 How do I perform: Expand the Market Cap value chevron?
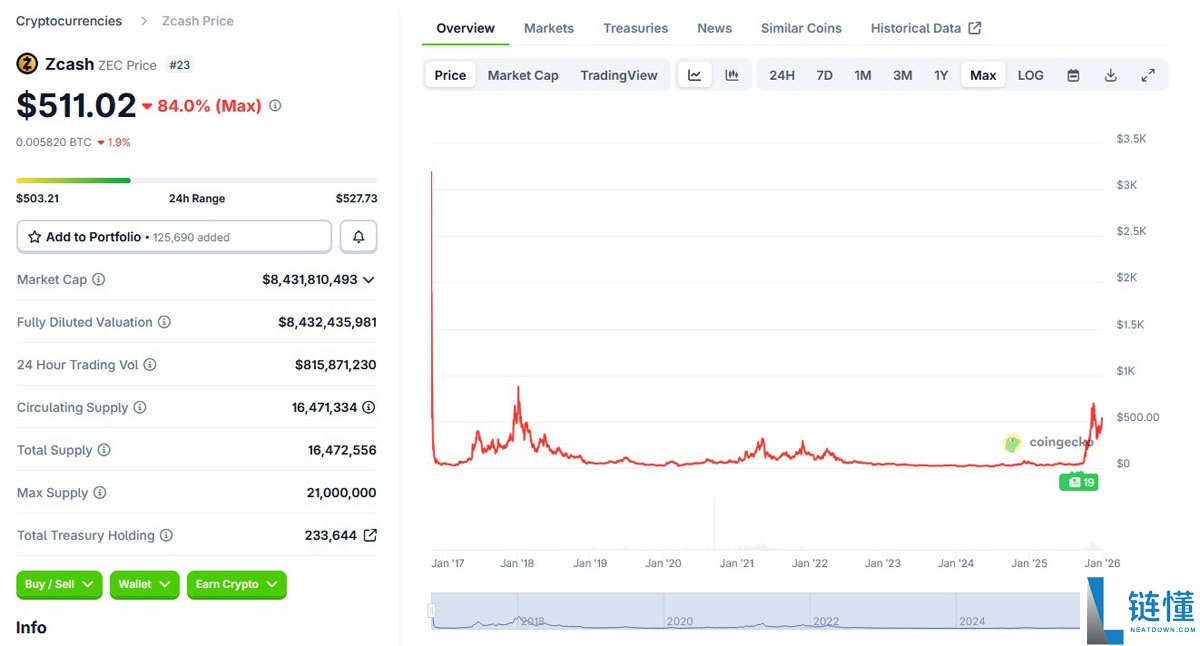[369, 280]
